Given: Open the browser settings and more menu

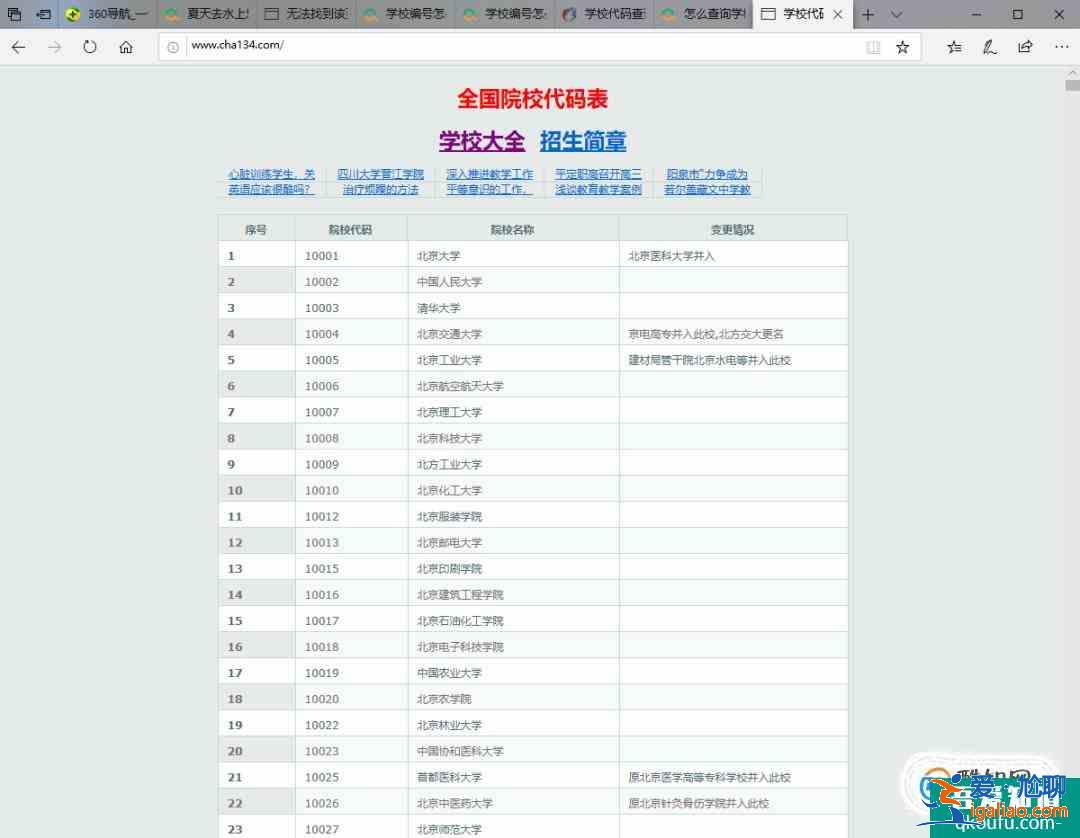Looking at the screenshot, I should (1061, 47).
